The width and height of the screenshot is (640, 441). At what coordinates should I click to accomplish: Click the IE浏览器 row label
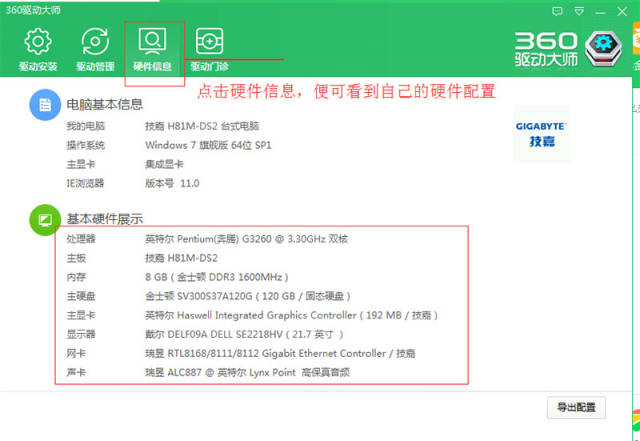[x=85, y=183]
